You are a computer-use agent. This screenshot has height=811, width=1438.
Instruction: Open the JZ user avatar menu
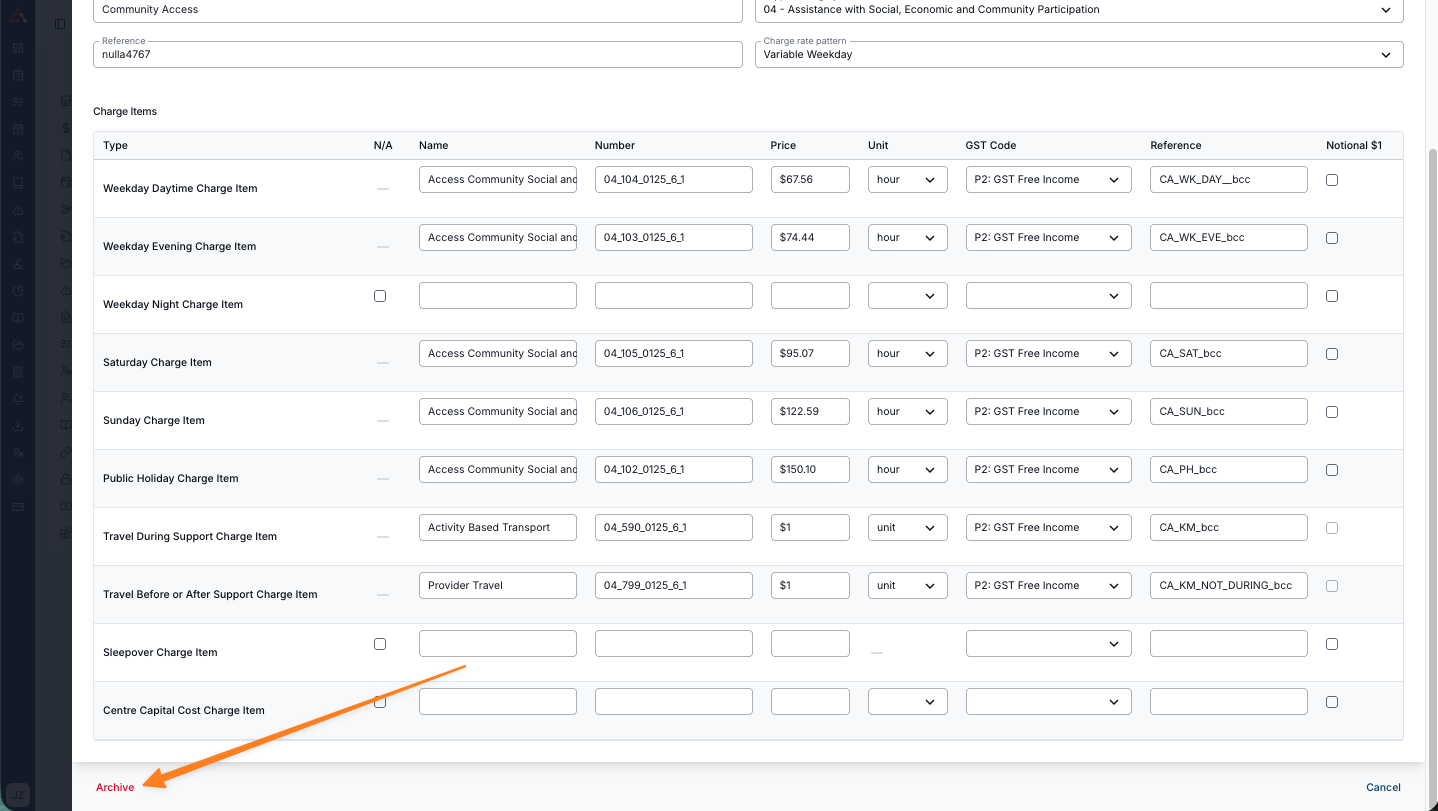(18, 793)
